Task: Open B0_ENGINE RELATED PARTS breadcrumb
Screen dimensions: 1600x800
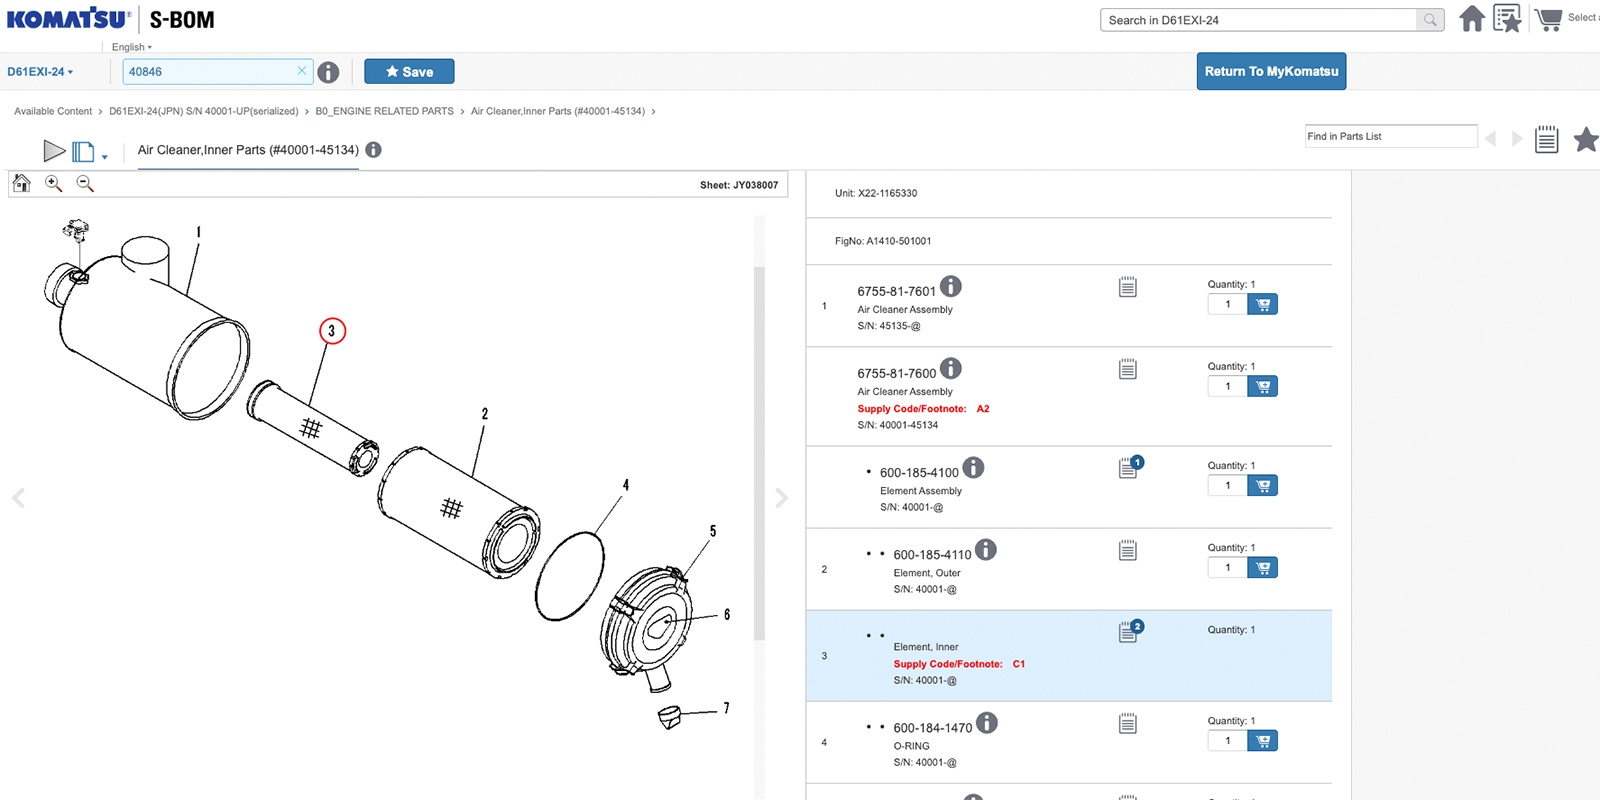Action: click(x=384, y=111)
